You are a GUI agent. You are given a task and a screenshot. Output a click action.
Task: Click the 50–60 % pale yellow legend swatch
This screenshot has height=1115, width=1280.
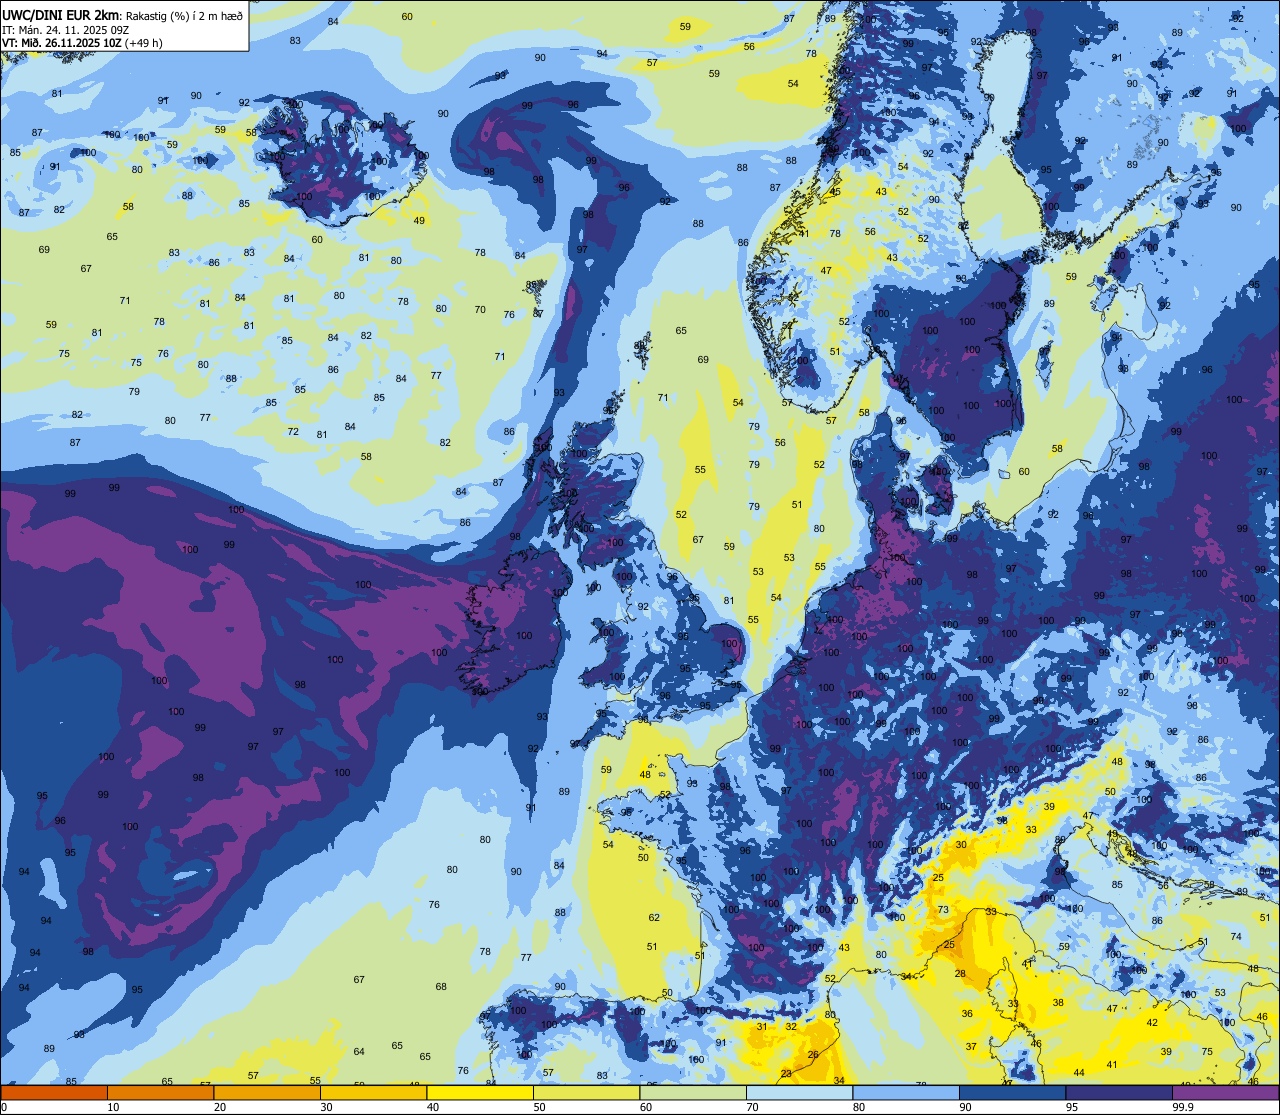[586, 1092]
